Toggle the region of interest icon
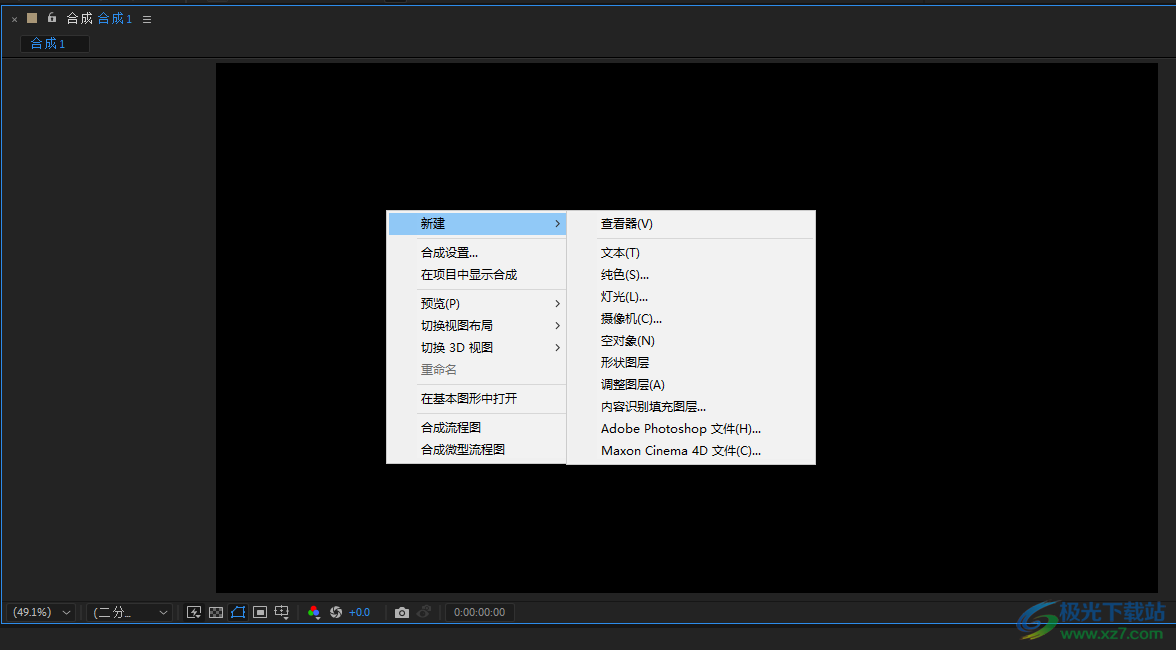Screen dimensions: 1176x650 [x=260, y=613]
